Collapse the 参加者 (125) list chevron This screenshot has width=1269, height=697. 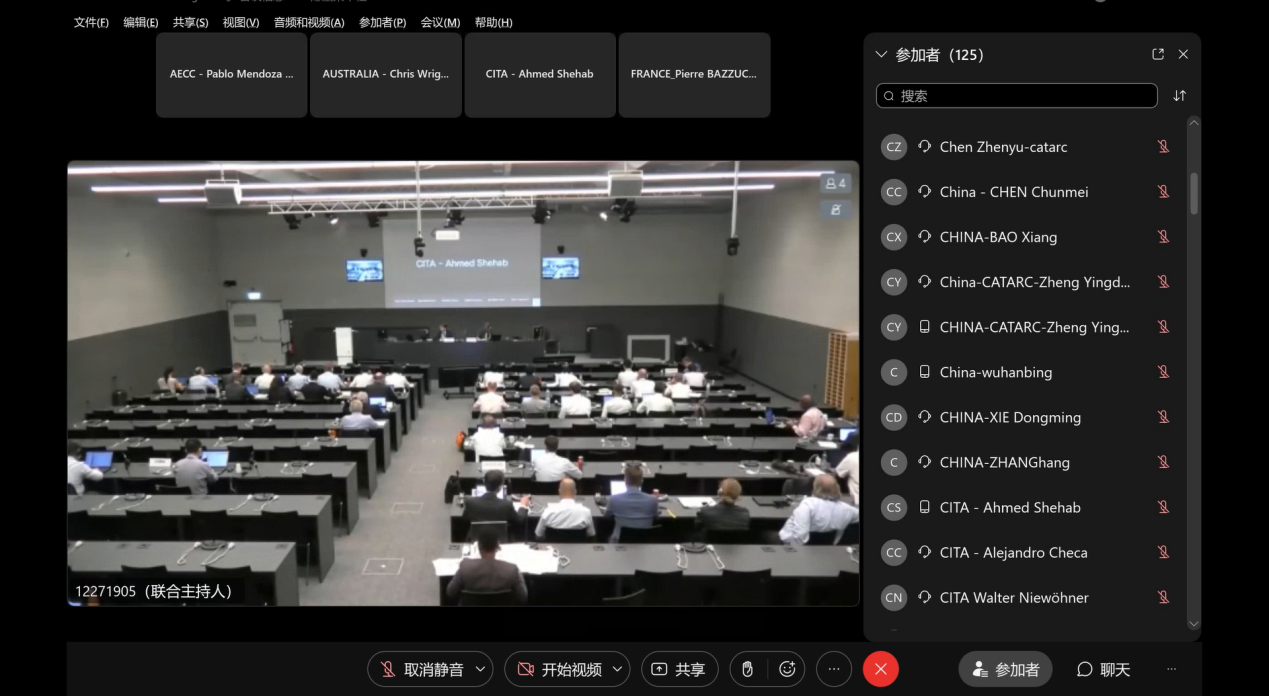click(881, 55)
